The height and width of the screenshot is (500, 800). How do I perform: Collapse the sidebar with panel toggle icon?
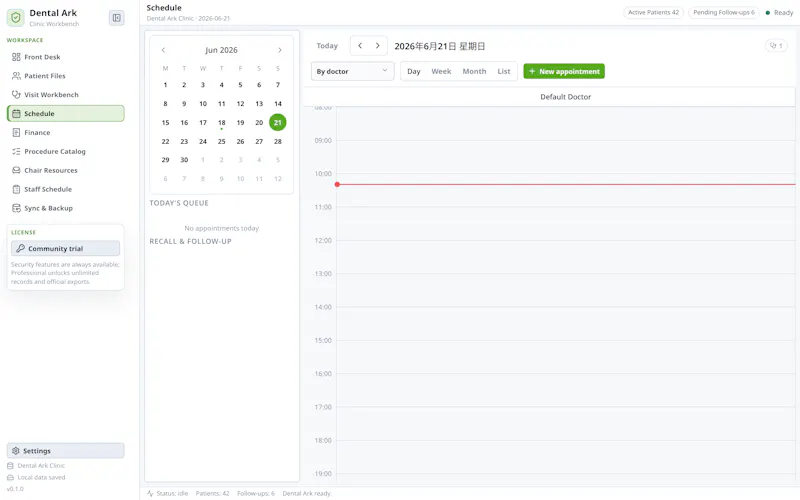point(116,18)
